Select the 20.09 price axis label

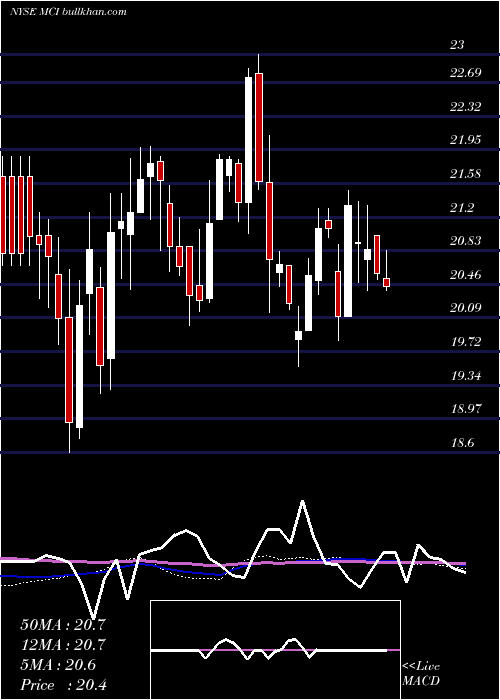tap(466, 308)
